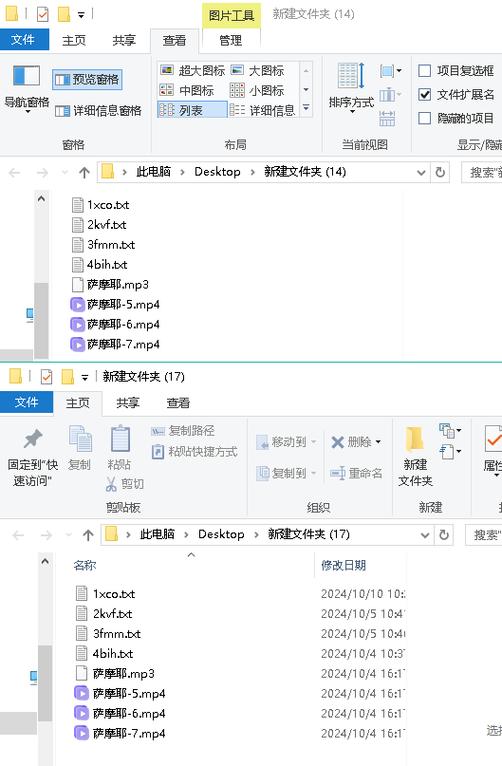The height and width of the screenshot is (766, 502).
Task: Uncheck the 文件扩展名 checkbox
Action: pos(425,95)
